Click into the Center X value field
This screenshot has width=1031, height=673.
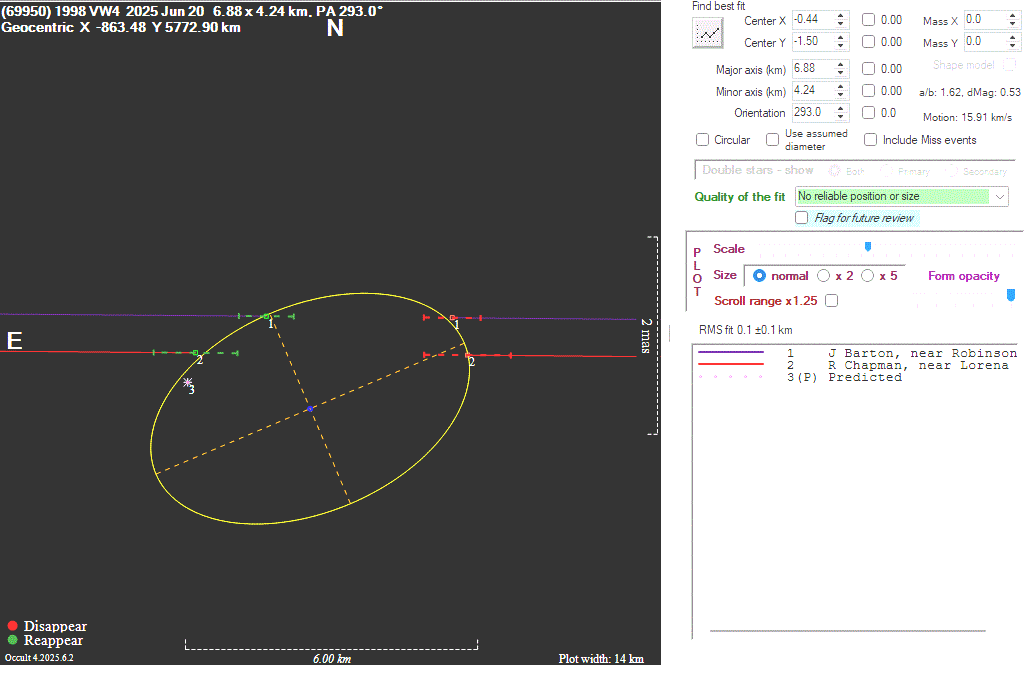(x=813, y=20)
